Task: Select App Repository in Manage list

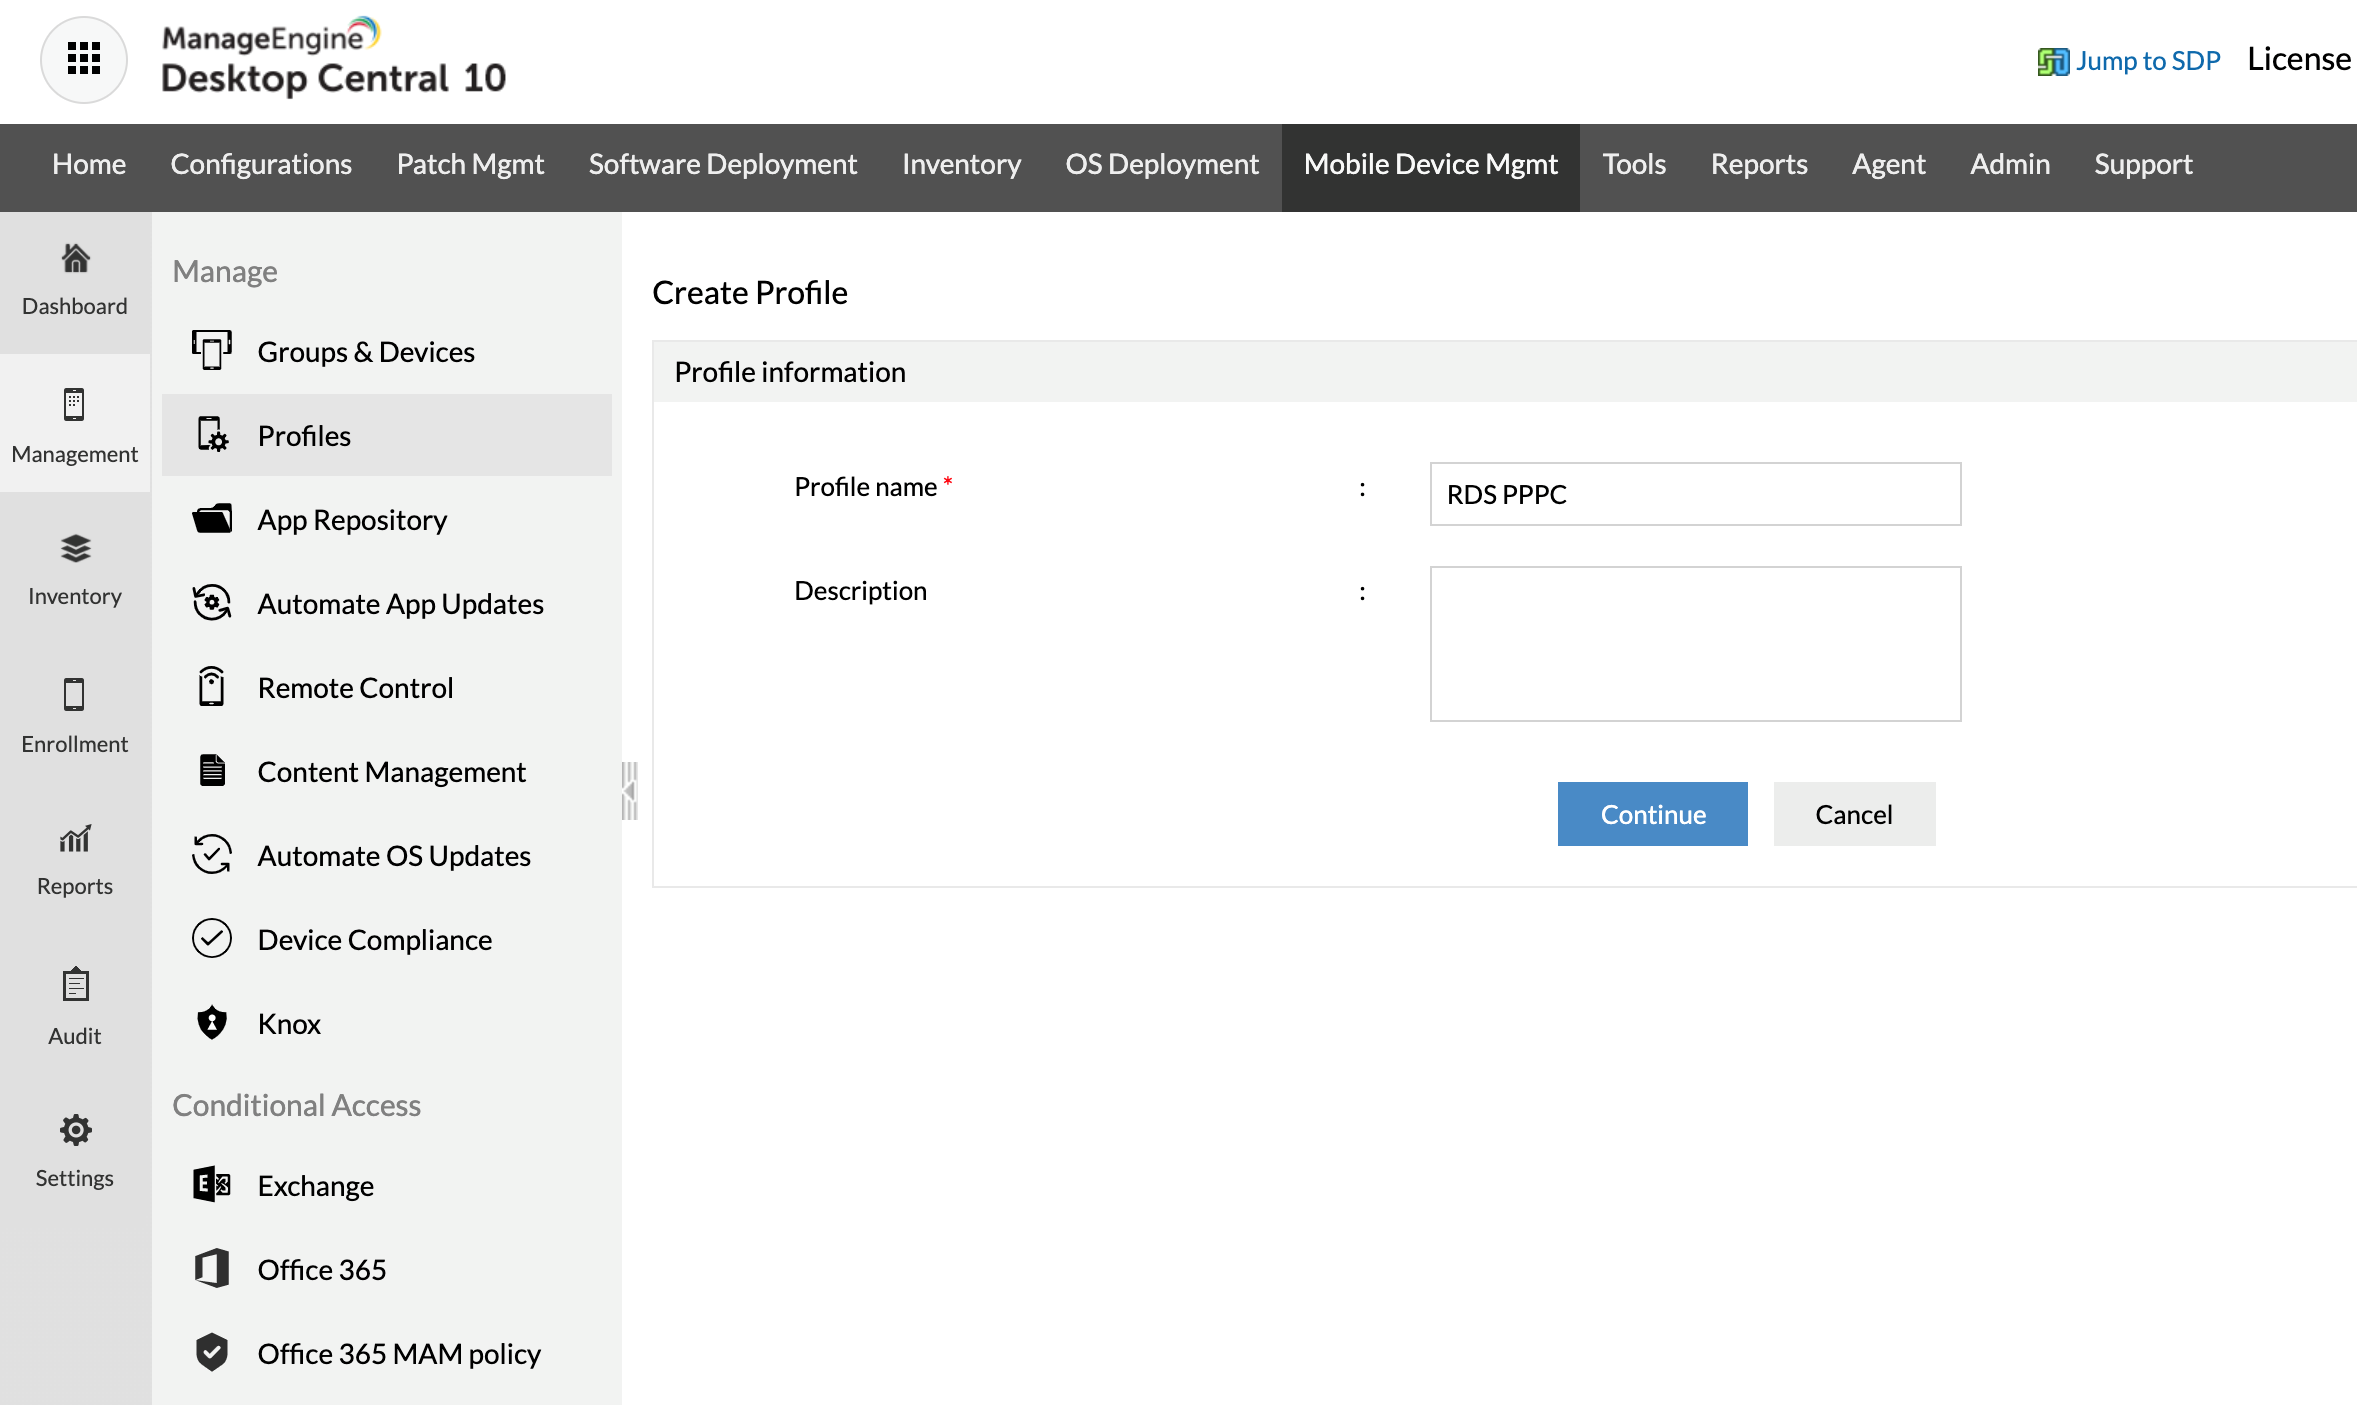Action: tap(352, 520)
